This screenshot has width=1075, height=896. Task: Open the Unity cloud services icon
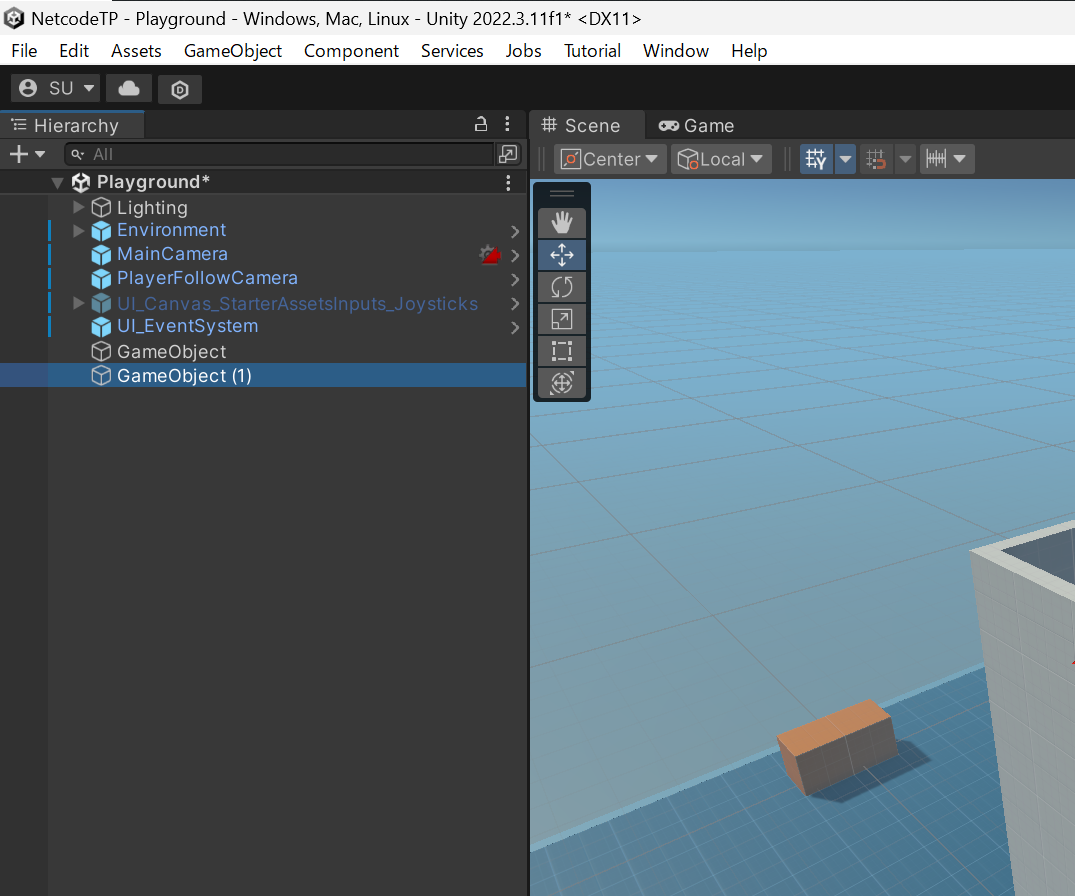(x=129, y=88)
